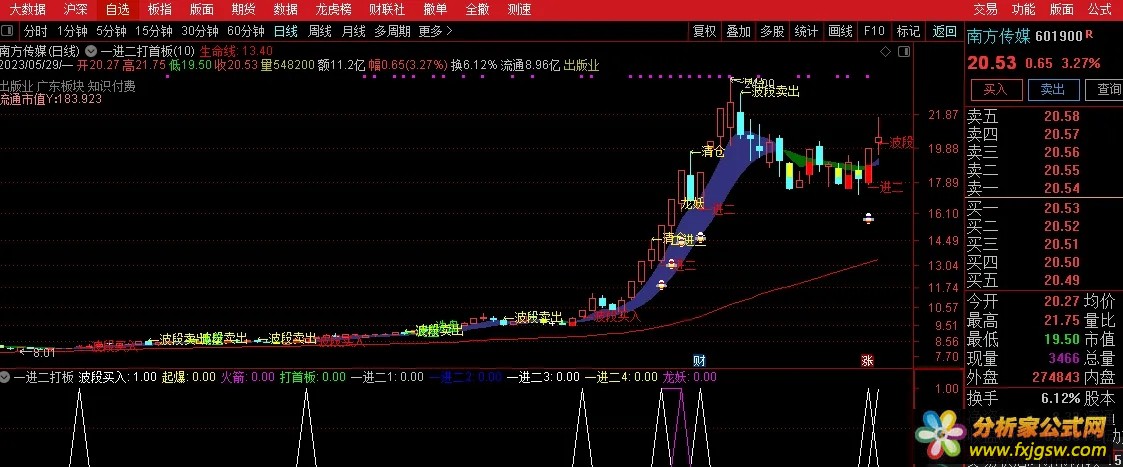
Task: Open the 板指 menu
Action: [160, 9]
